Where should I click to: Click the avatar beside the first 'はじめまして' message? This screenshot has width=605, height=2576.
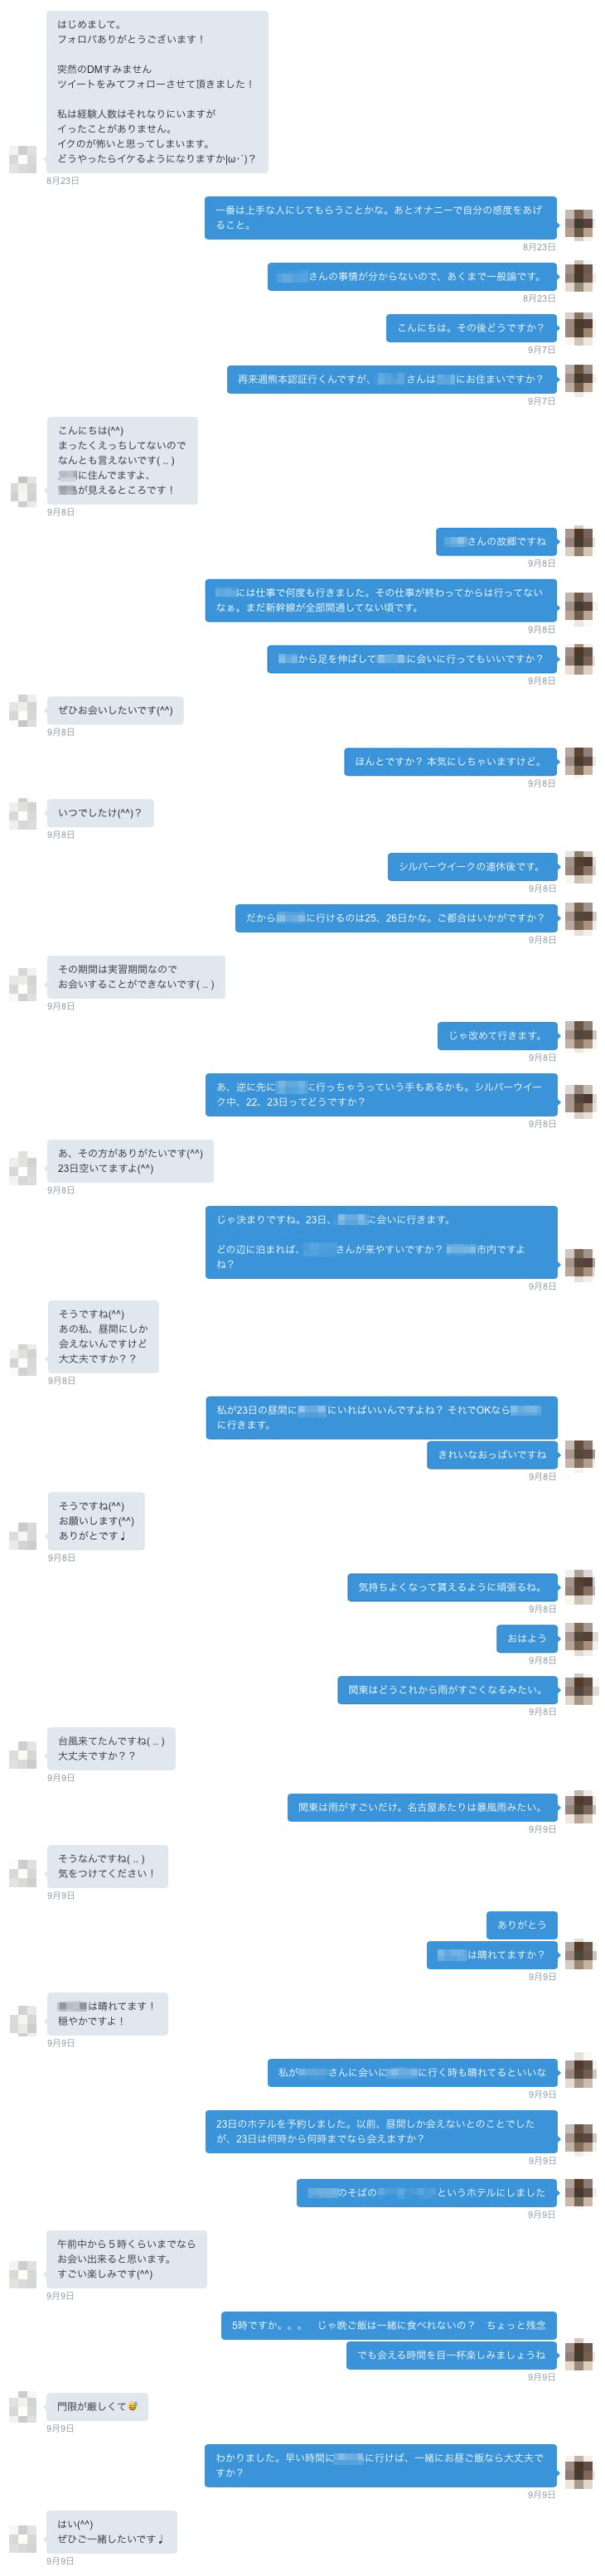[23, 159]
